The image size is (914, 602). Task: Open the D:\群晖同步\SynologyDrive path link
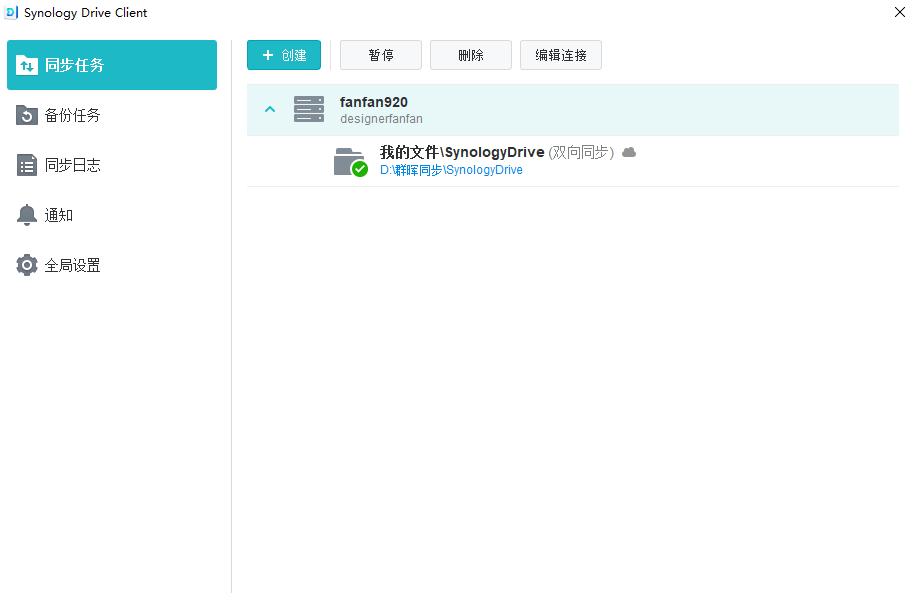coord(451,170)
